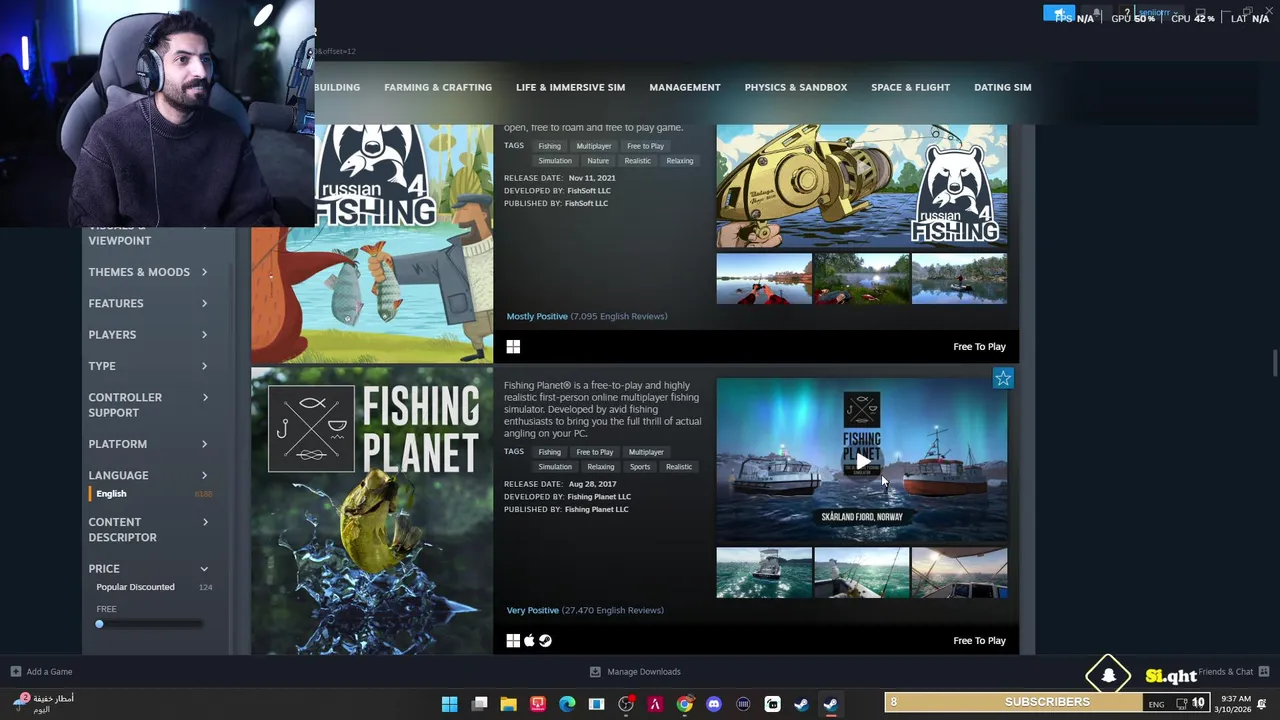Open the Windows Start menu

pos(450,704)
